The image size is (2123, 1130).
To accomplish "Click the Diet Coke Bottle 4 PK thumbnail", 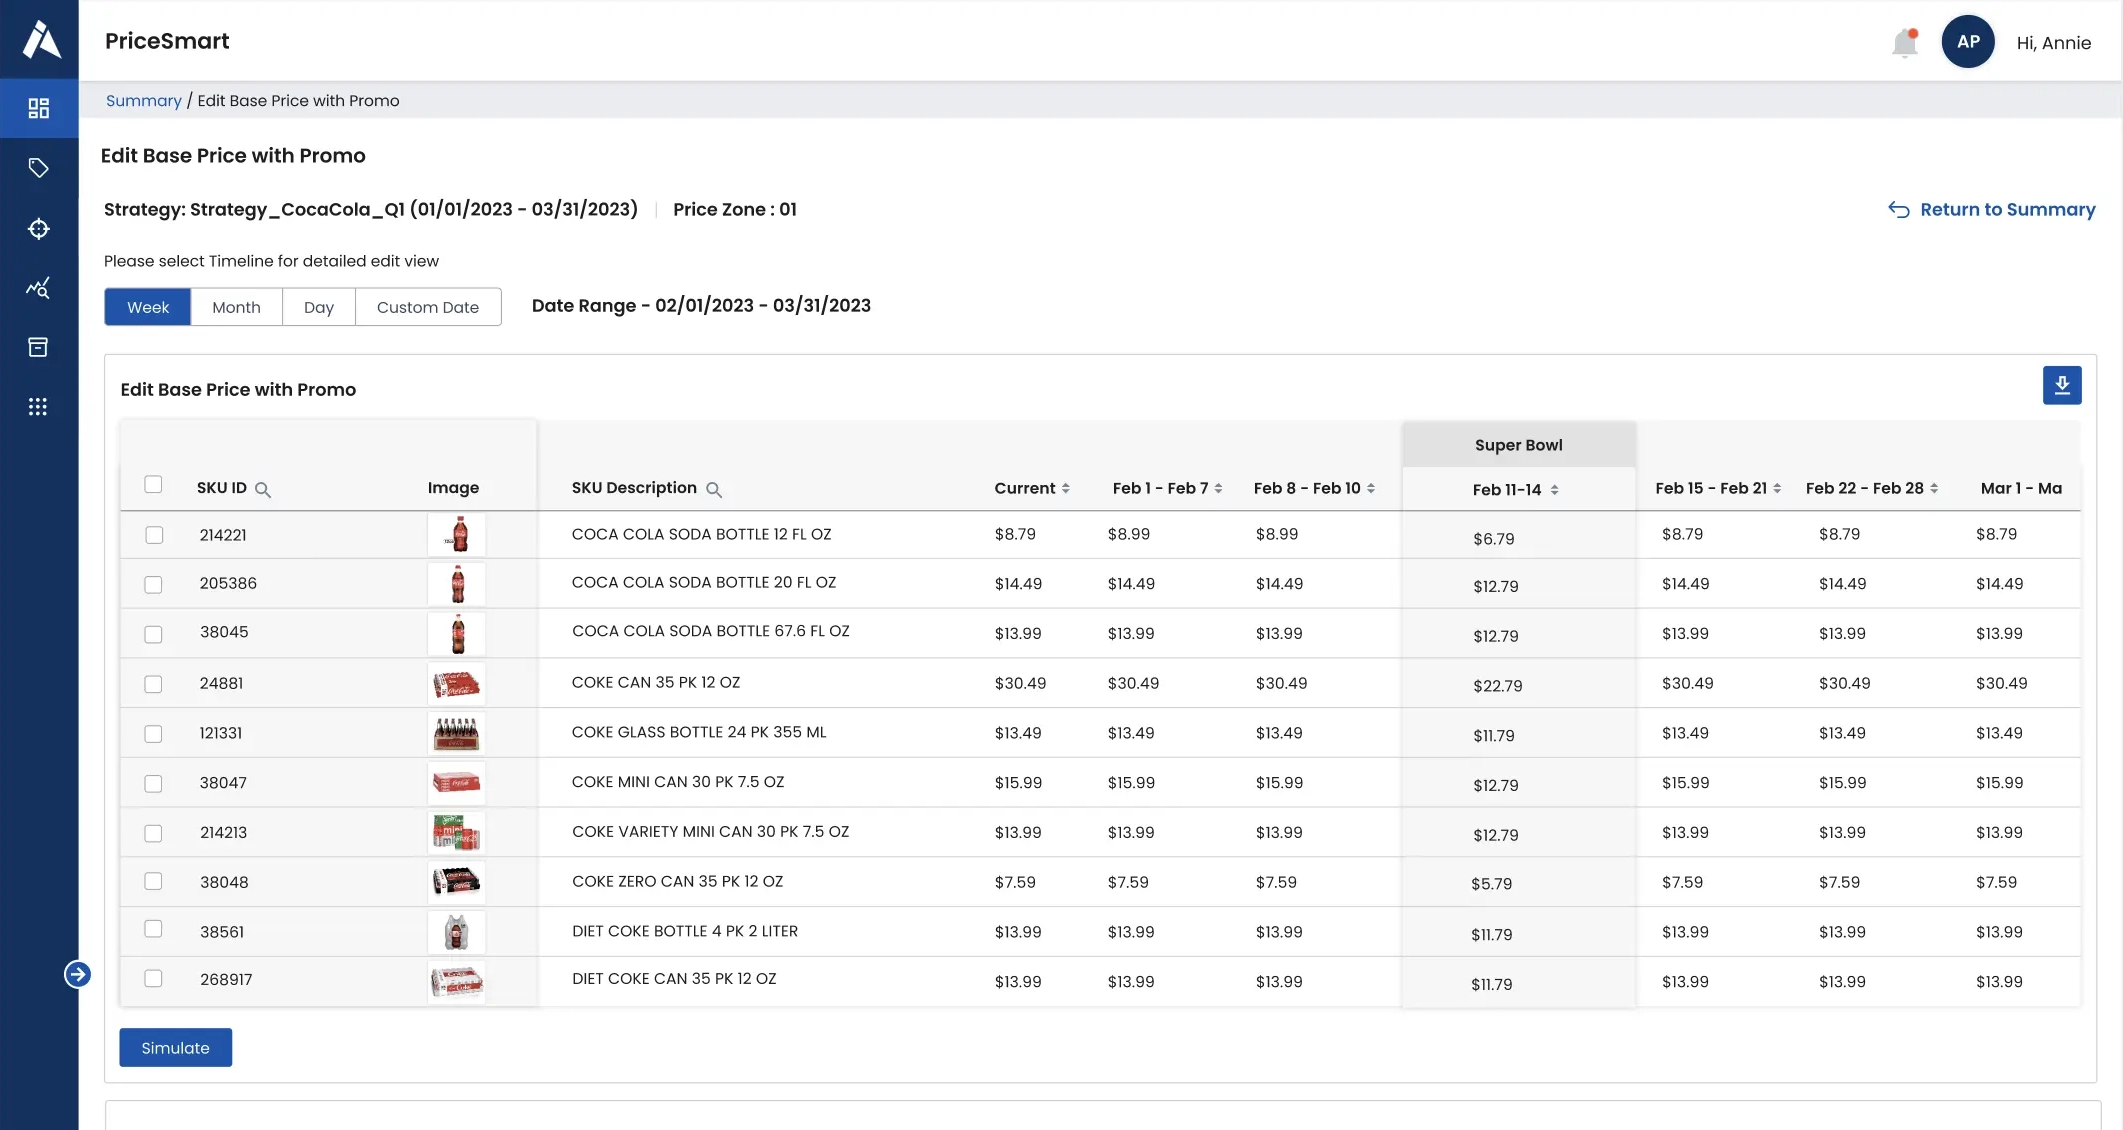I will coord(457,932).
